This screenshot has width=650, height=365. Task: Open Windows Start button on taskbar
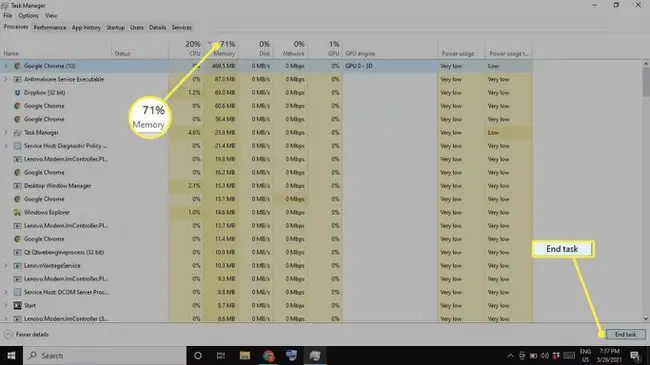click(11, 355)
